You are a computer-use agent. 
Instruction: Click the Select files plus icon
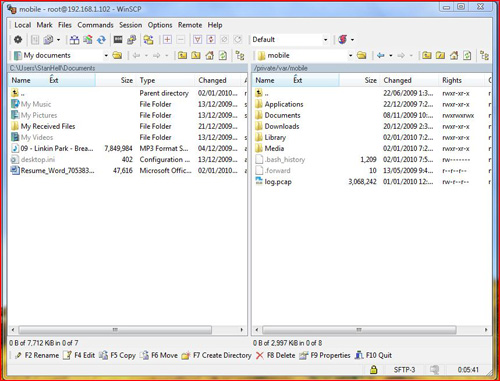167,40
